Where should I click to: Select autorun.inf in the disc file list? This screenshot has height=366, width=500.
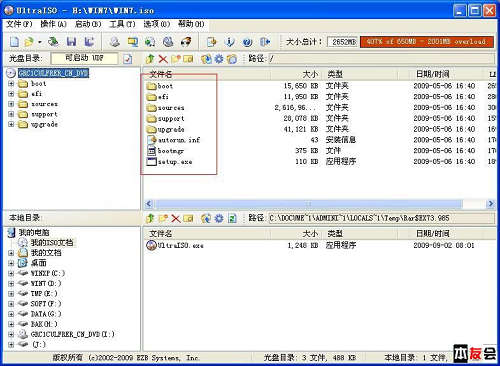(x=173, y=140)
